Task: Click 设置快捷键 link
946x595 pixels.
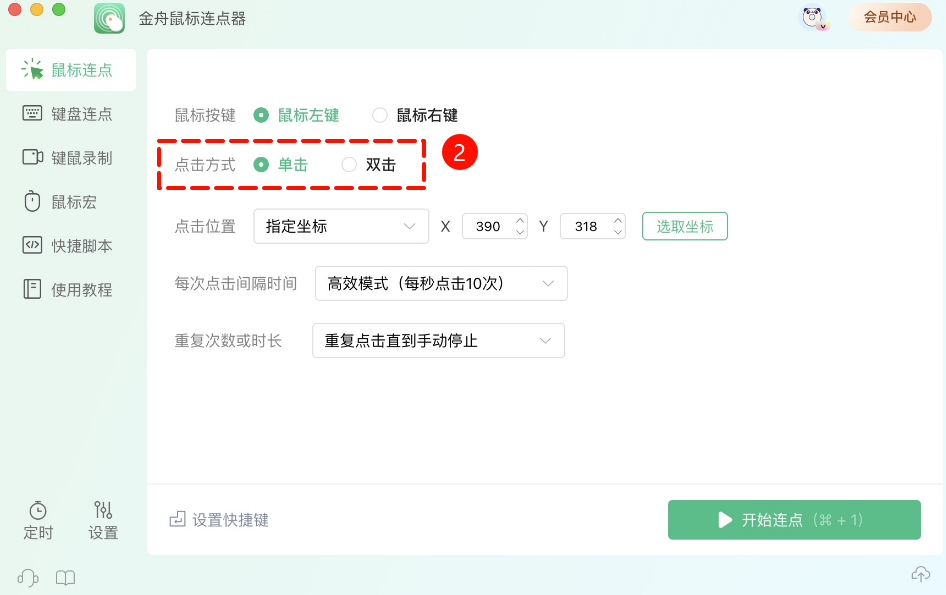Action: click(x=219, y=520)
